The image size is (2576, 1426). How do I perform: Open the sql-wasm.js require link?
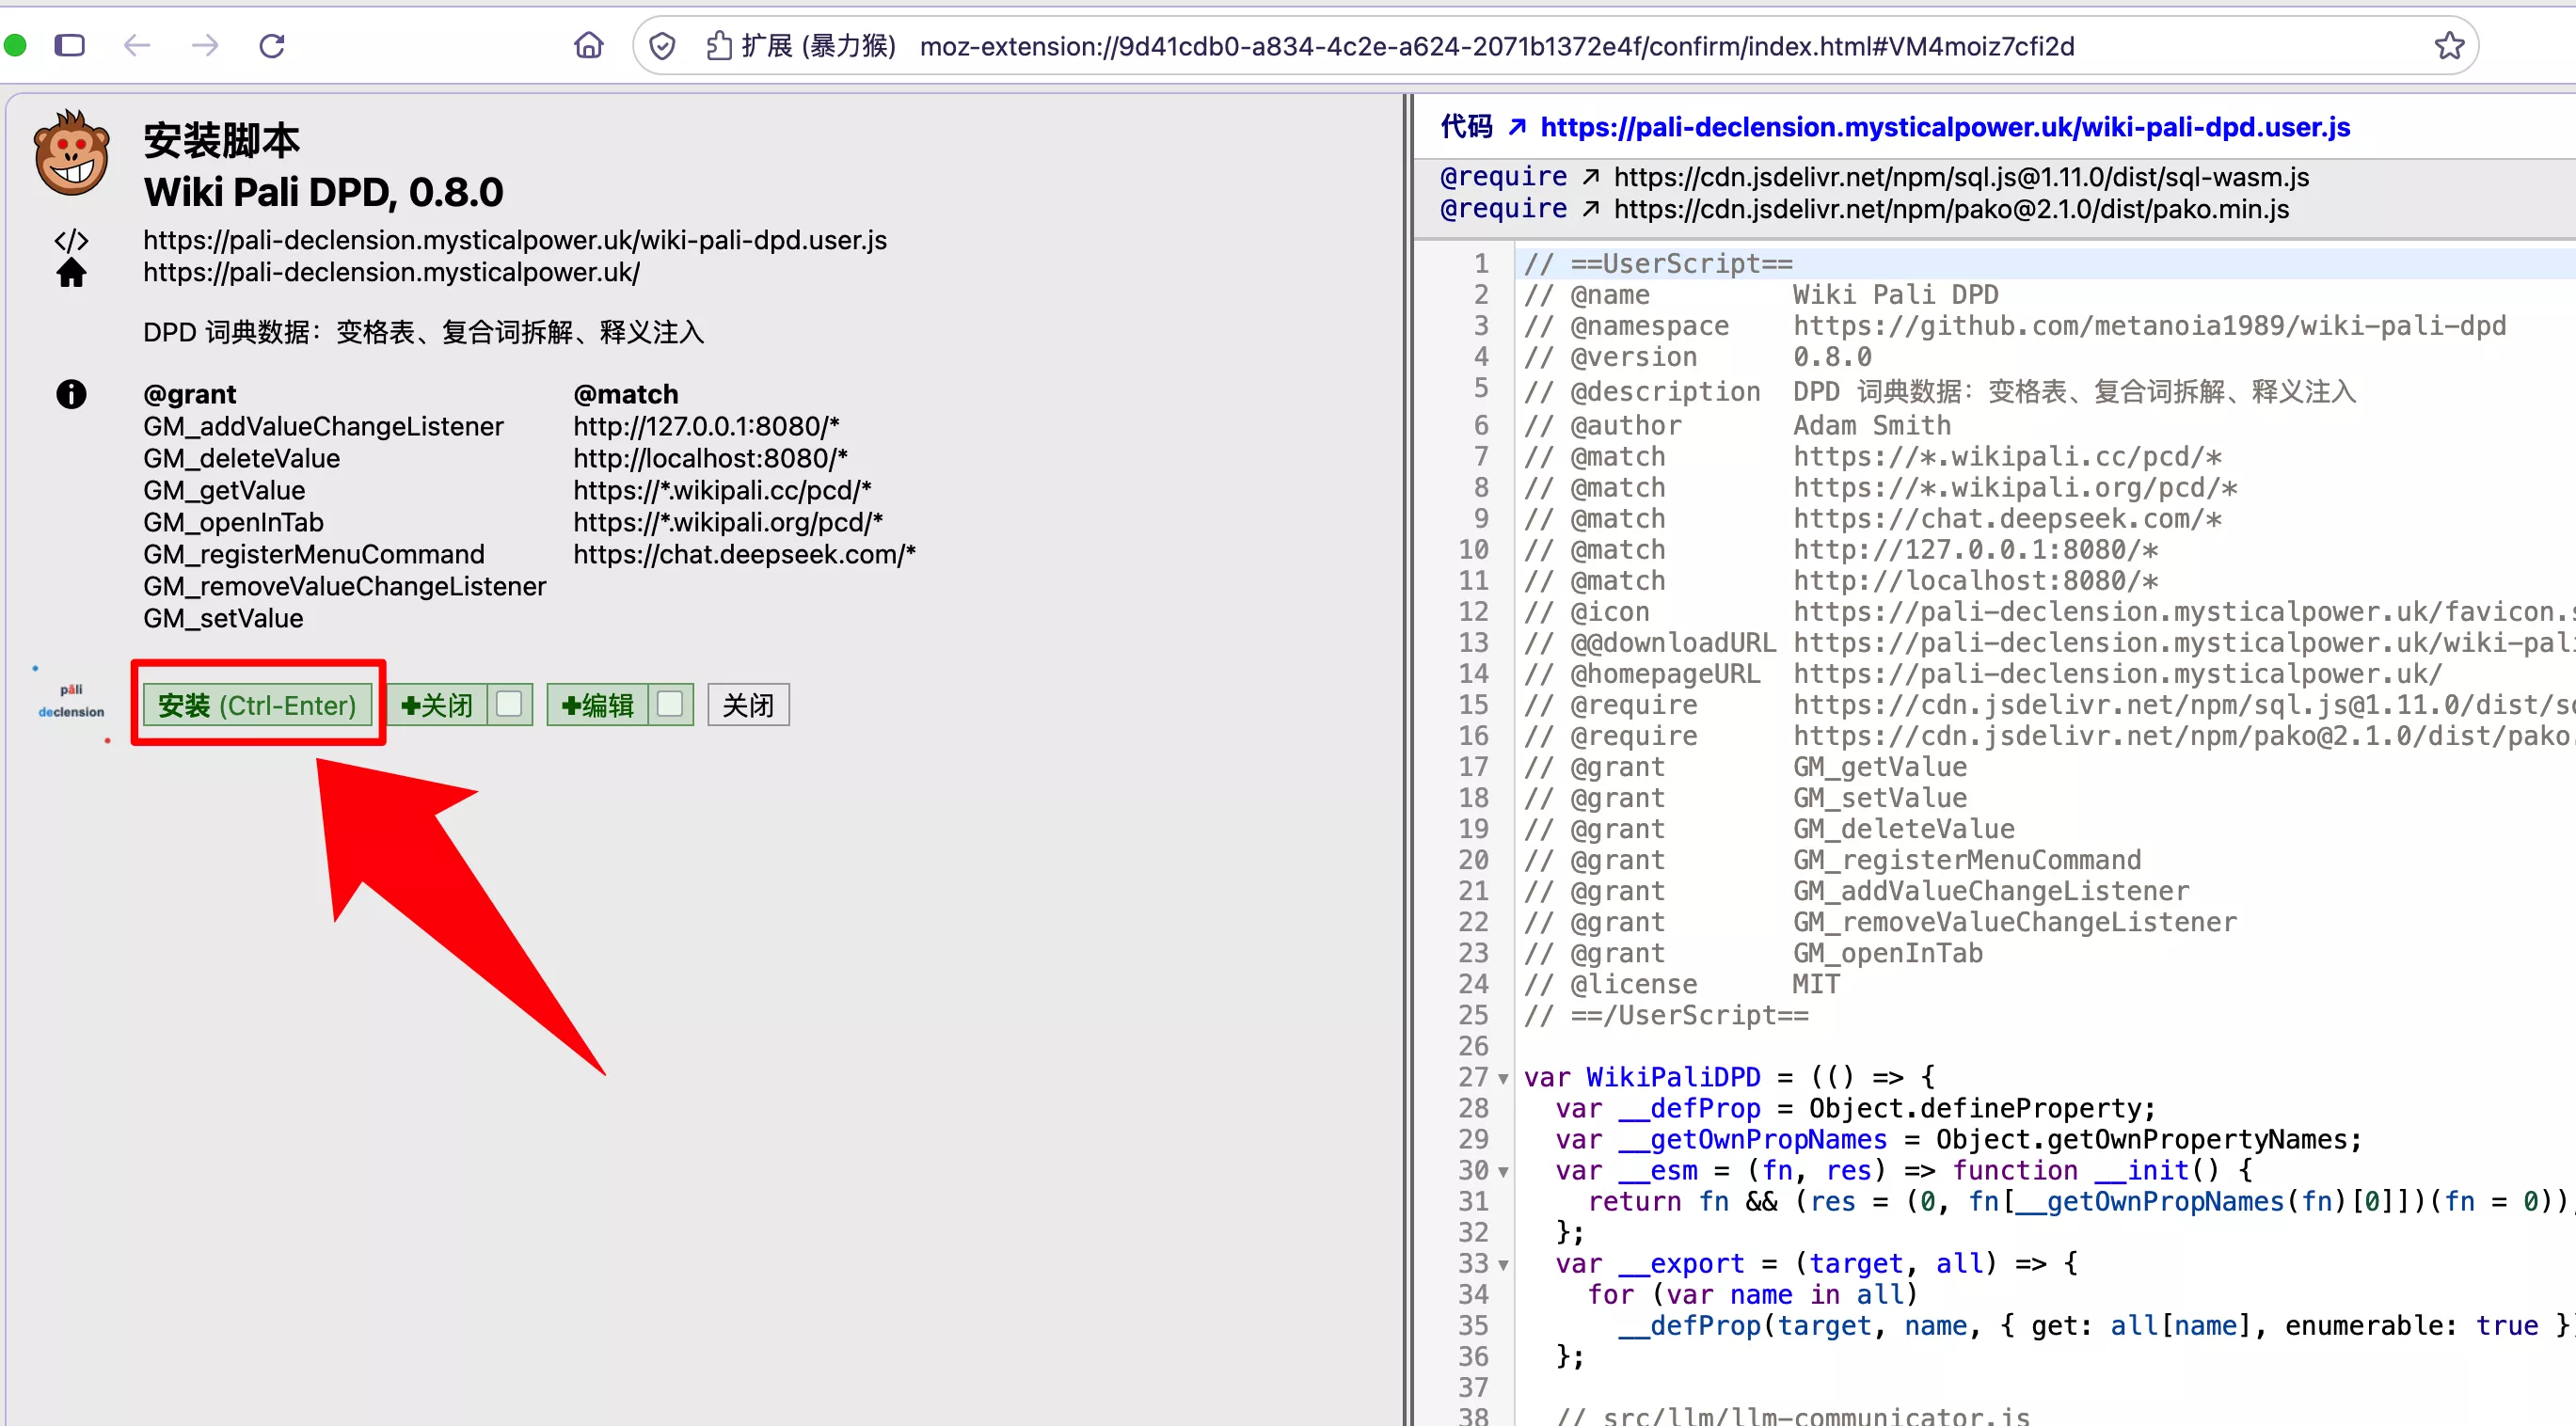point(1961,177)
